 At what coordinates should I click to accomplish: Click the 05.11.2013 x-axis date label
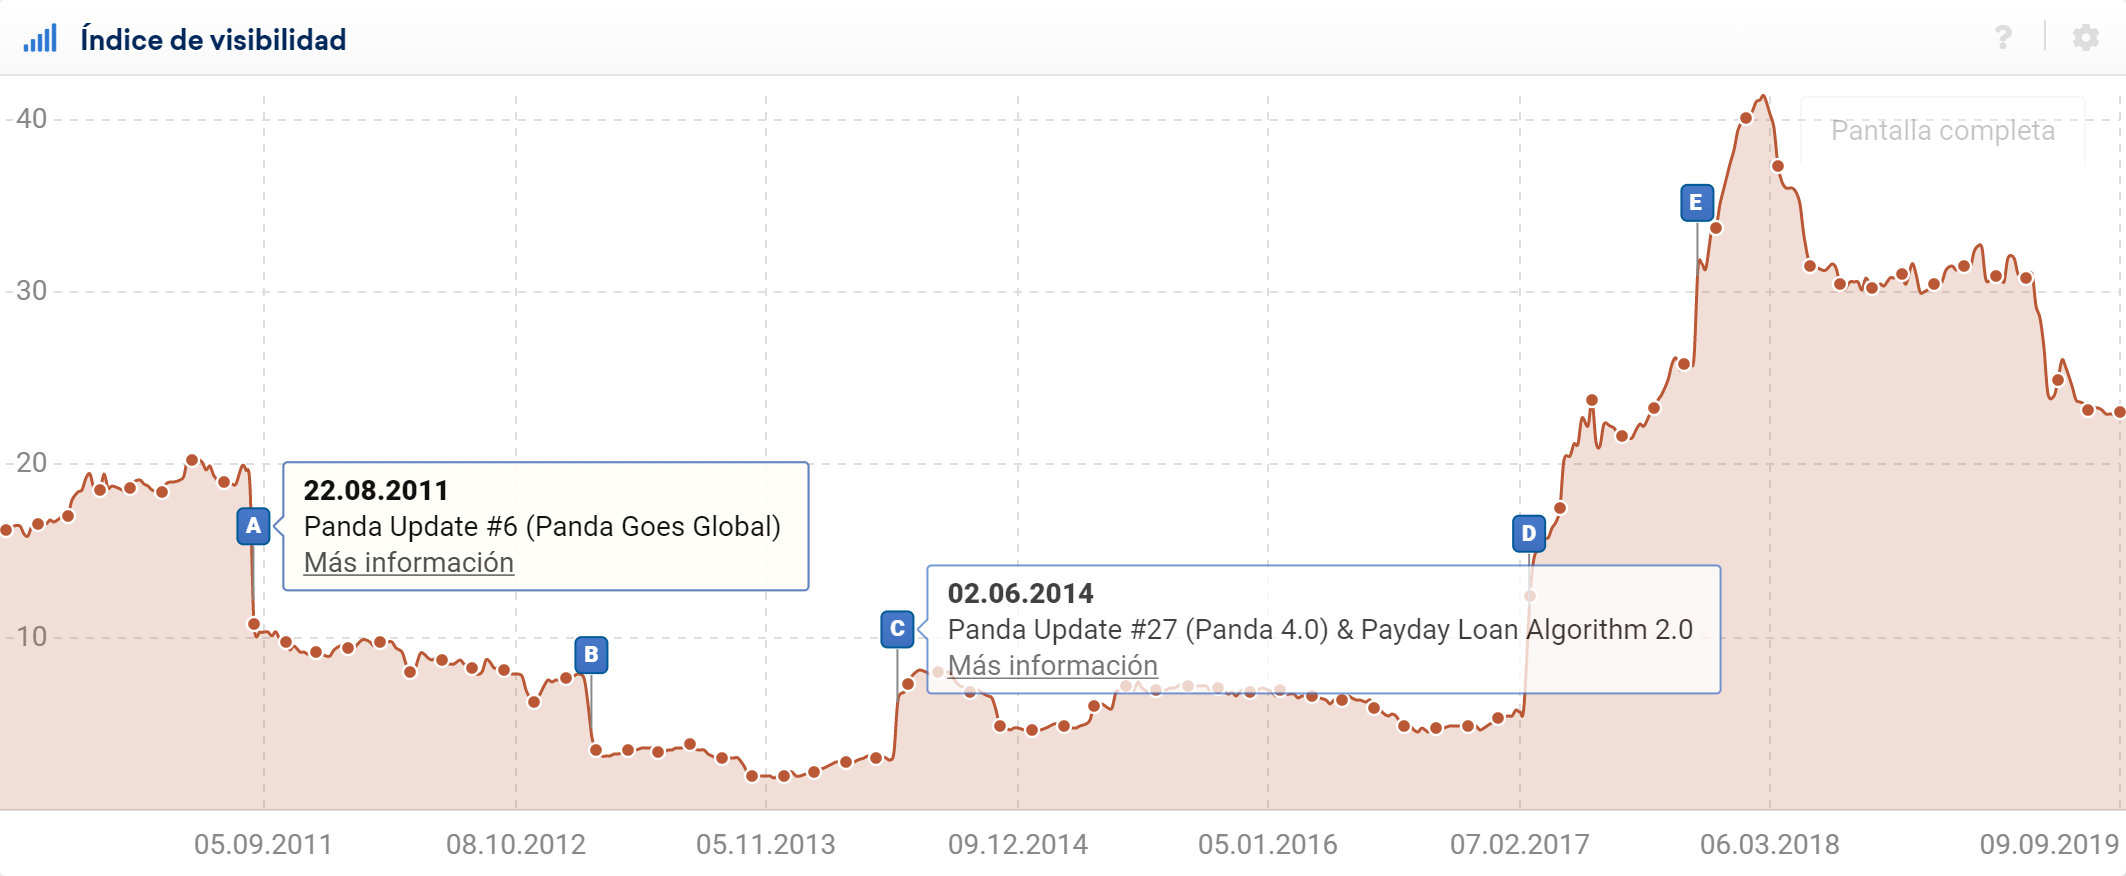click(765, 845)
